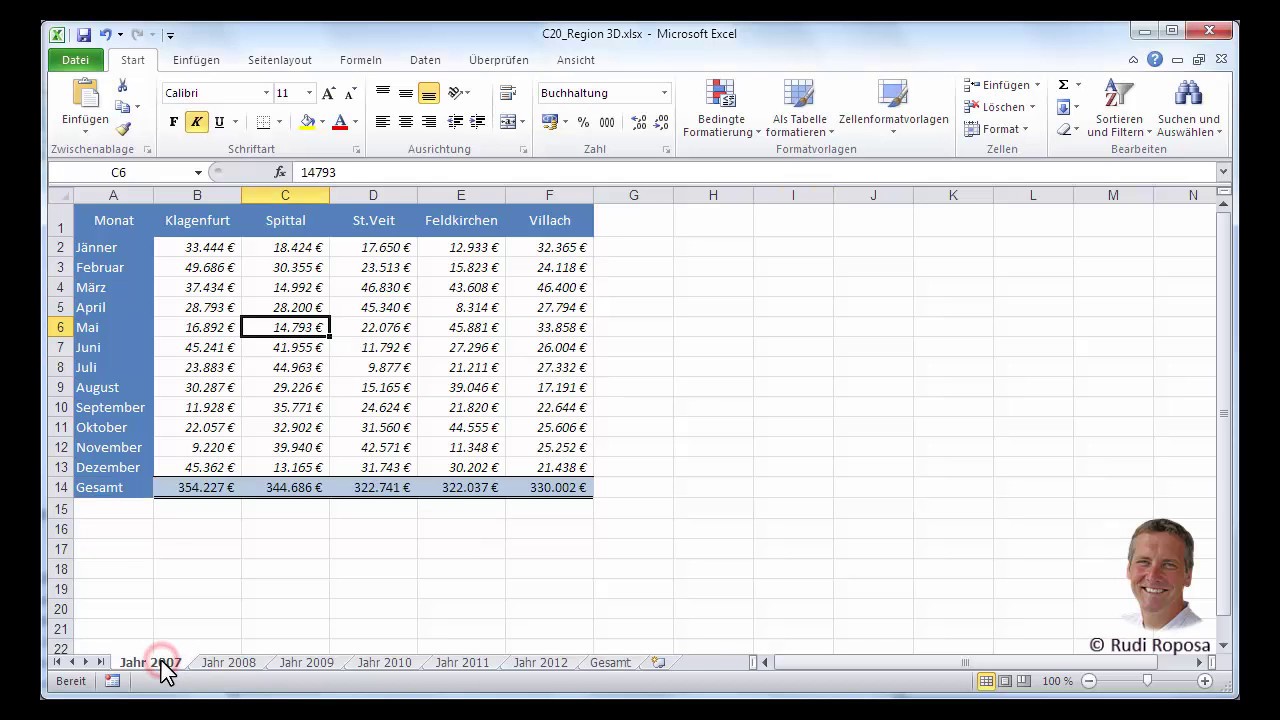
Task: Select the Page Break Preview button
Action: 1024,681
